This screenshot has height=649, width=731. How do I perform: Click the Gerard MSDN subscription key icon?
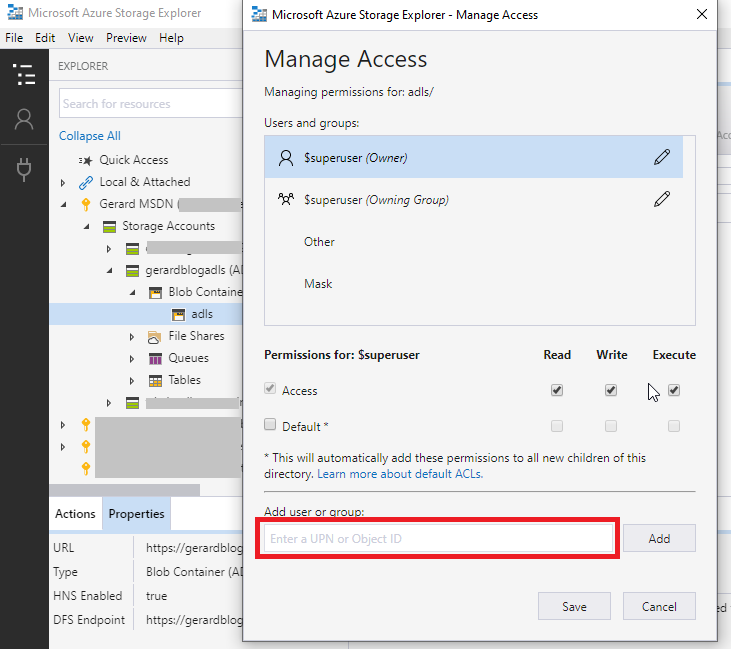point(86,204)
